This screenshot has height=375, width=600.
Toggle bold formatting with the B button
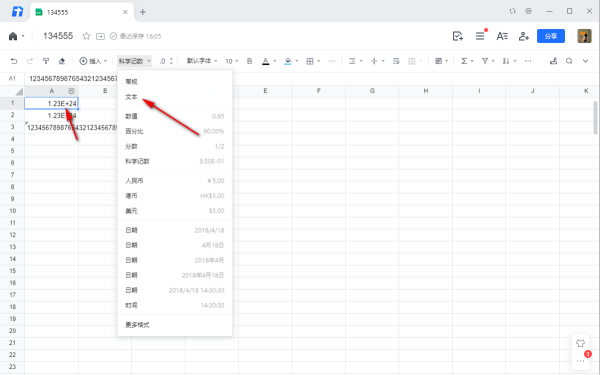pyautogui.click(x=249, y=61)
